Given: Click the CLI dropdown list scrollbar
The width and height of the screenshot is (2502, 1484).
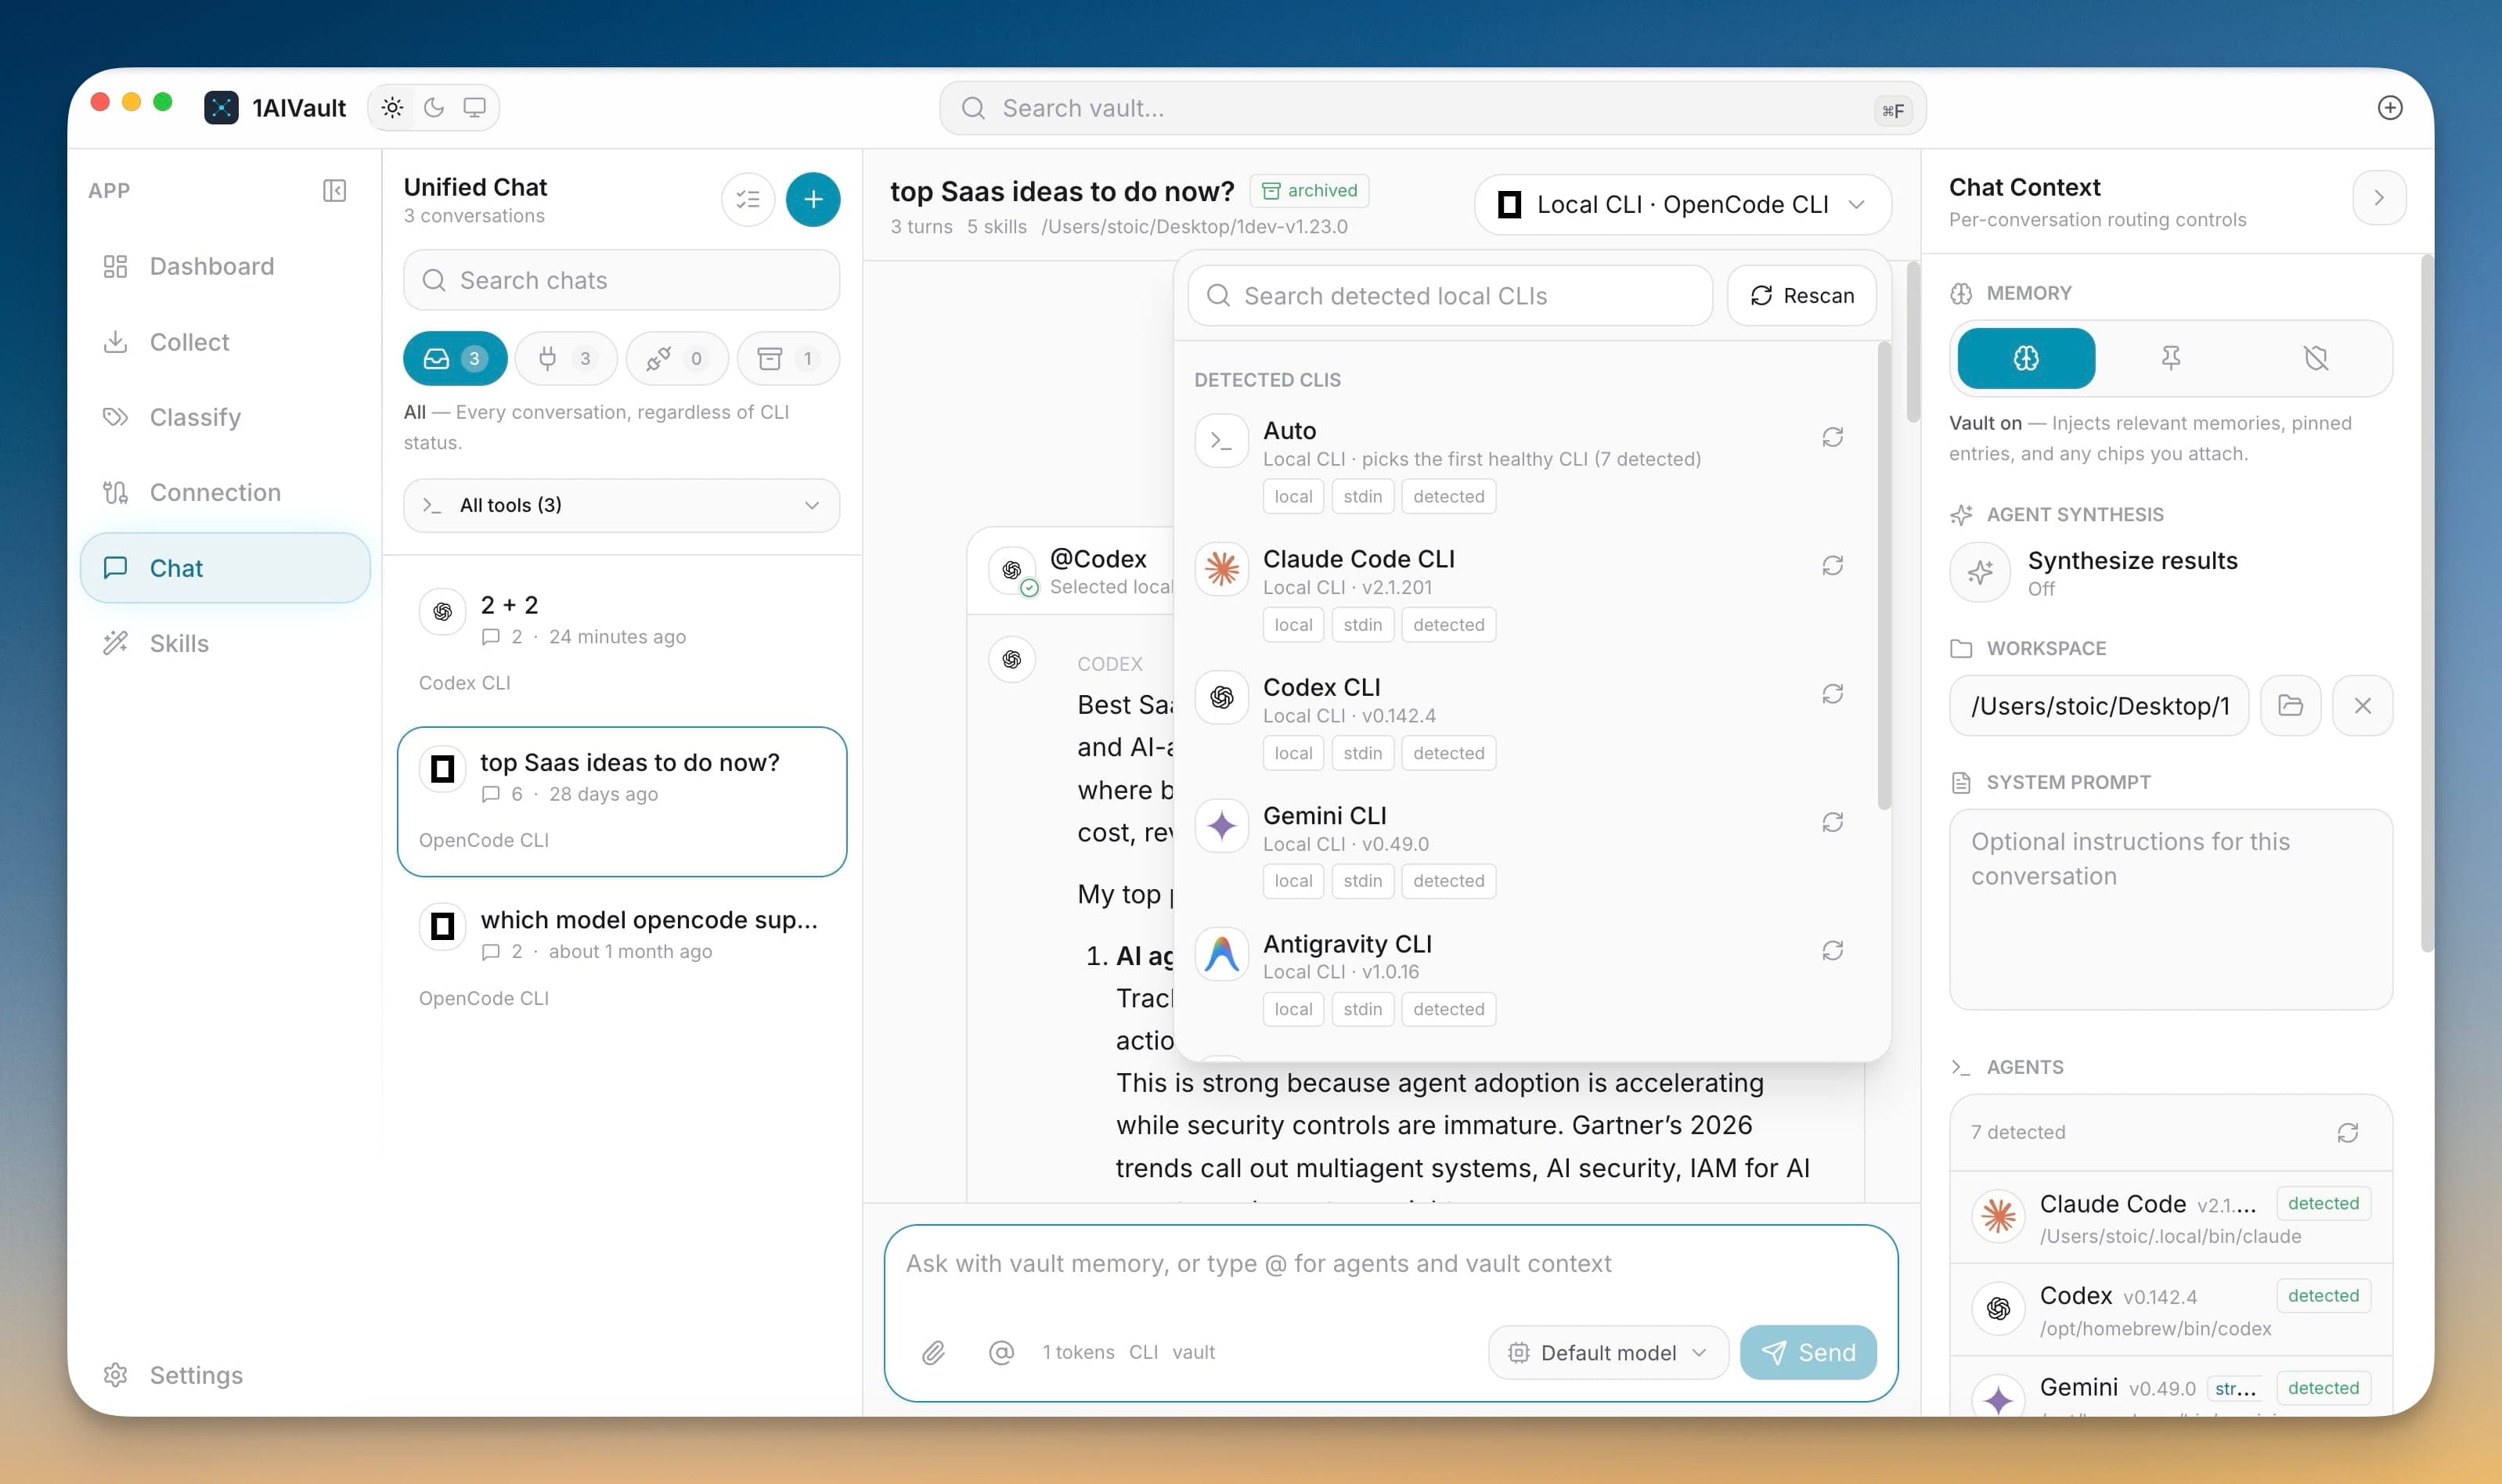Looking at the screenshot, I should pyautogui.click(x=1884, y=575).
